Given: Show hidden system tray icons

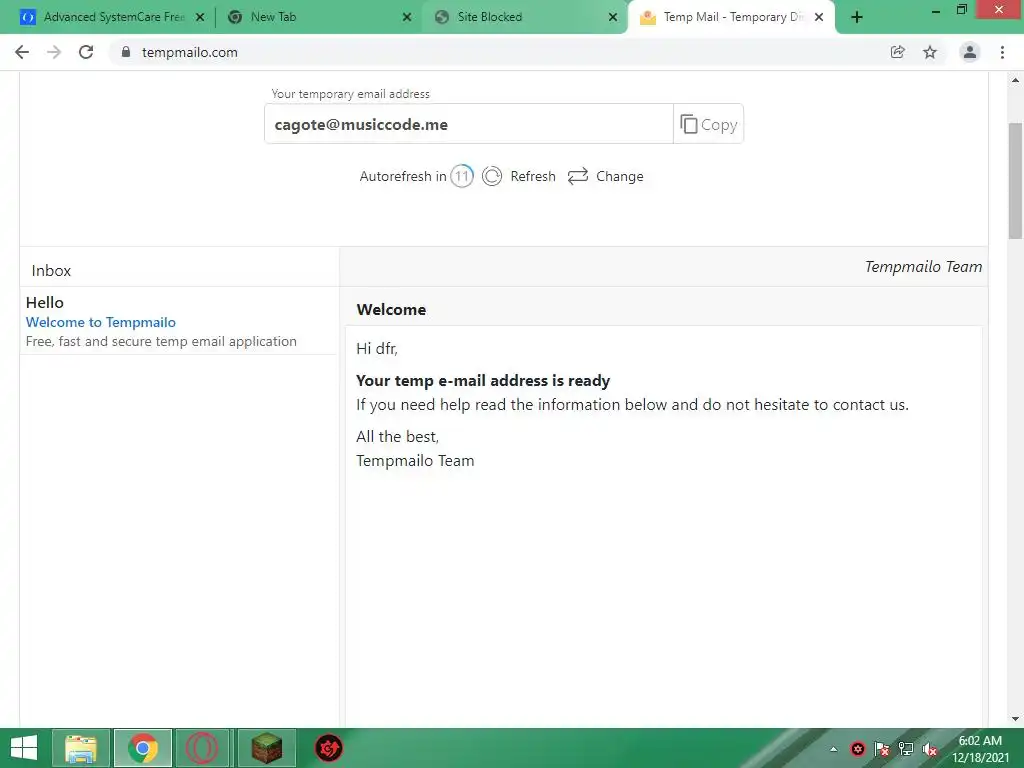Looking at the screenshot, I should [833, 749].
